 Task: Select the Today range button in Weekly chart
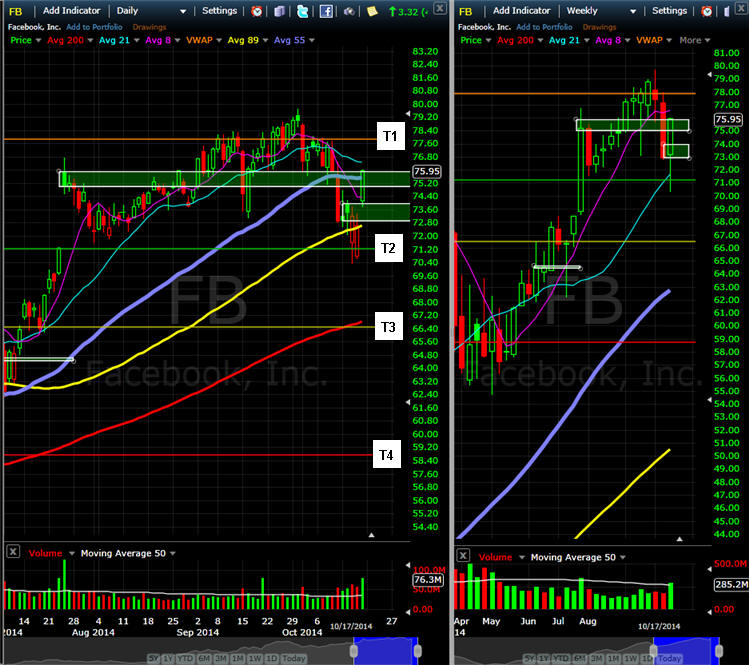coord(669,658)
